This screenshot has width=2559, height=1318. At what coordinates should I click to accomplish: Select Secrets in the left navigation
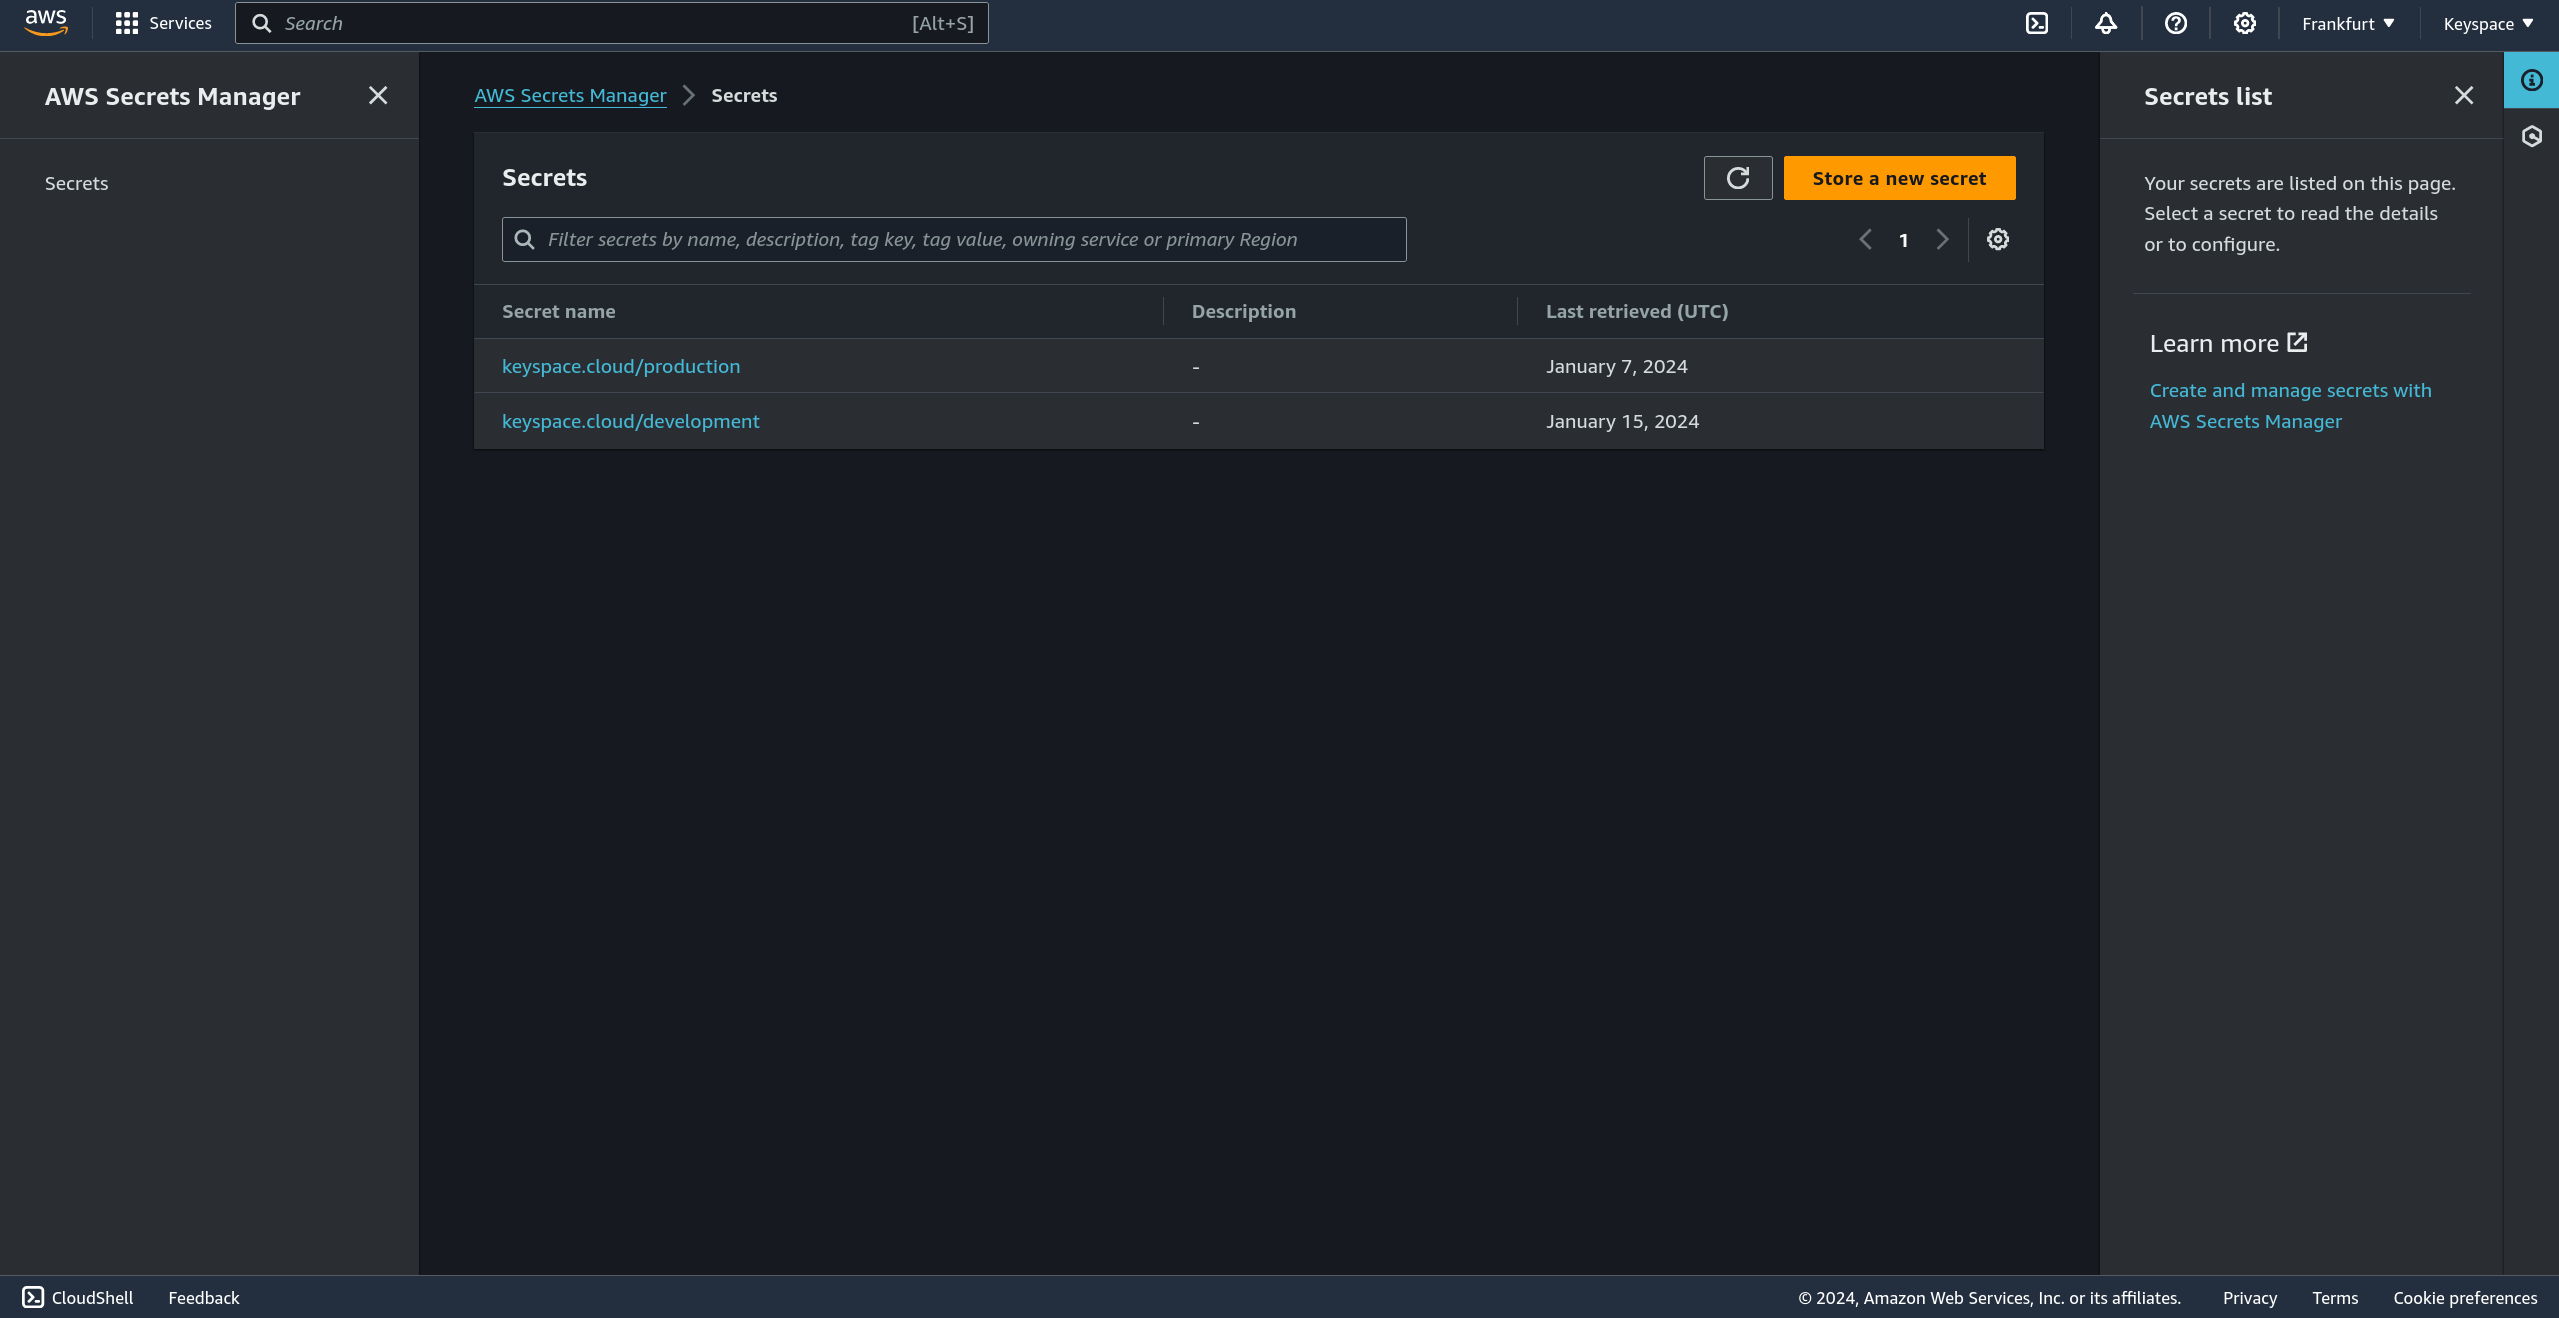pyautogui.click(x=76, y=183)
